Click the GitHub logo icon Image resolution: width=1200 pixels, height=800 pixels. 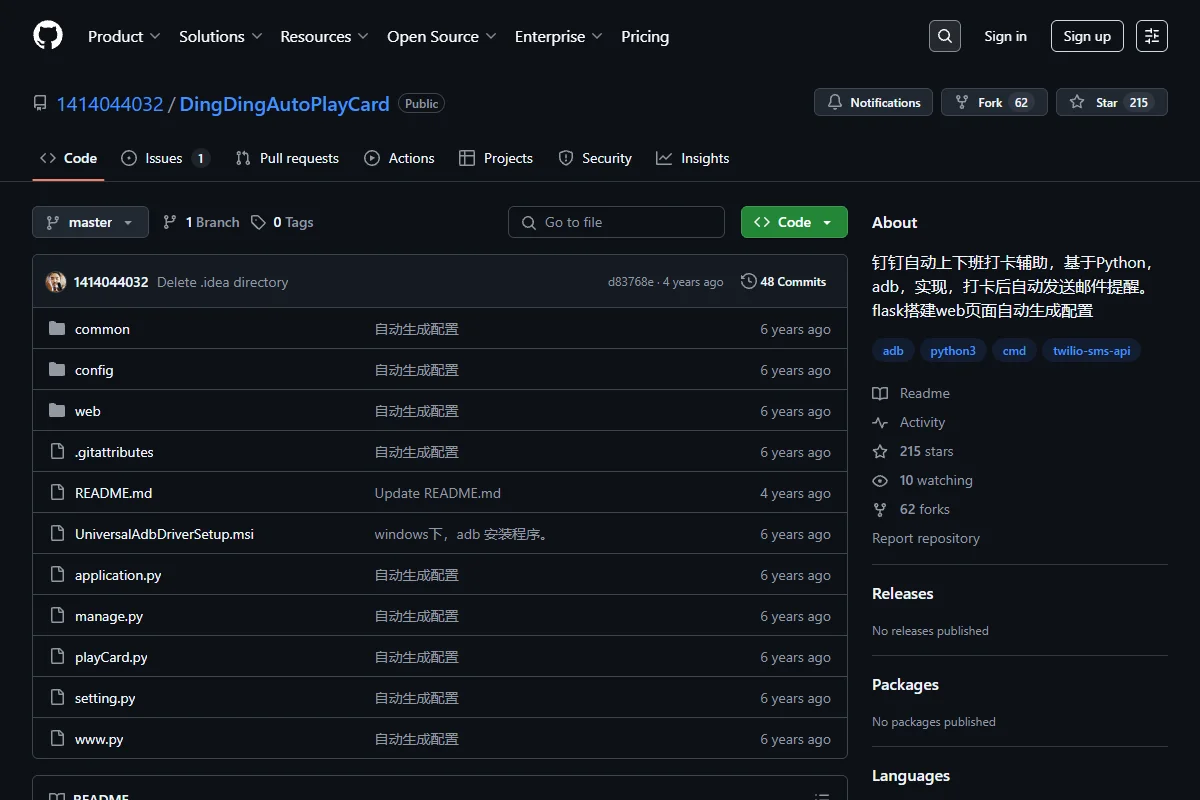(48, 36)
